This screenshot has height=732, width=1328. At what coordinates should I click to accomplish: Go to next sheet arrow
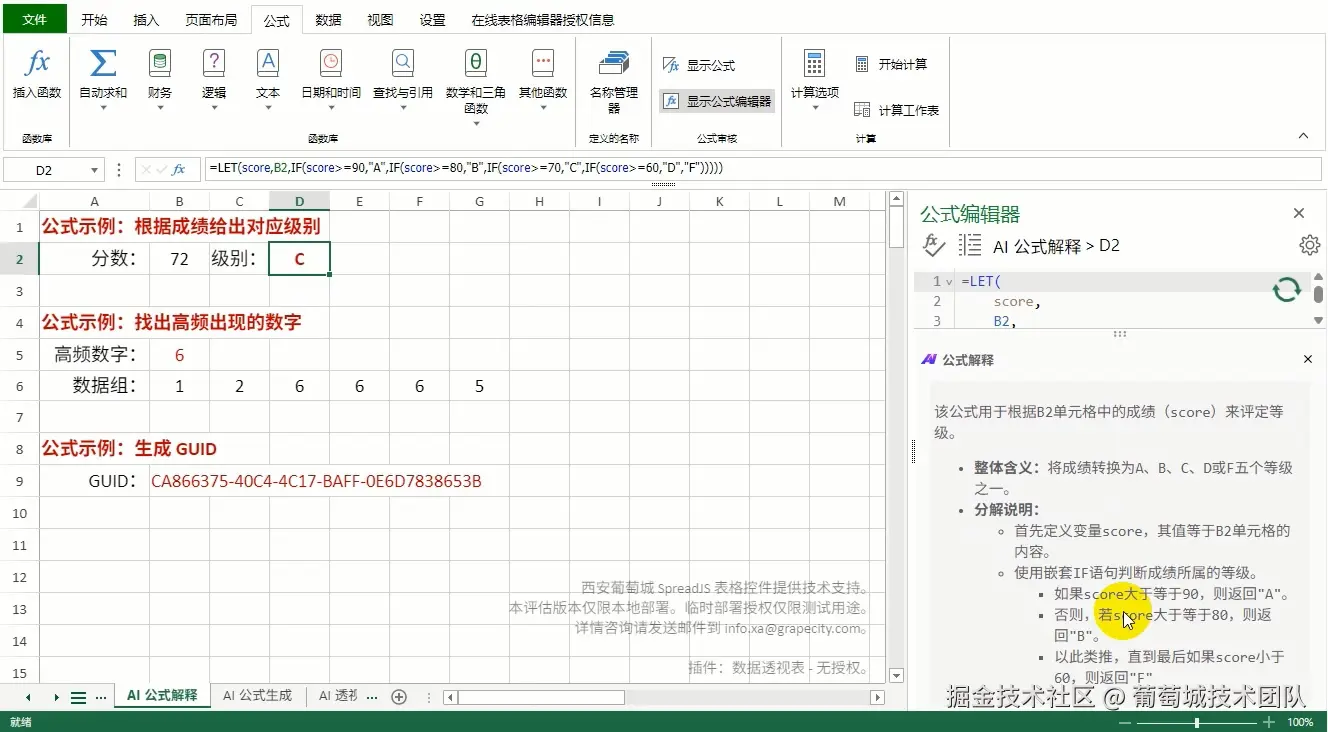pos(56,697)
